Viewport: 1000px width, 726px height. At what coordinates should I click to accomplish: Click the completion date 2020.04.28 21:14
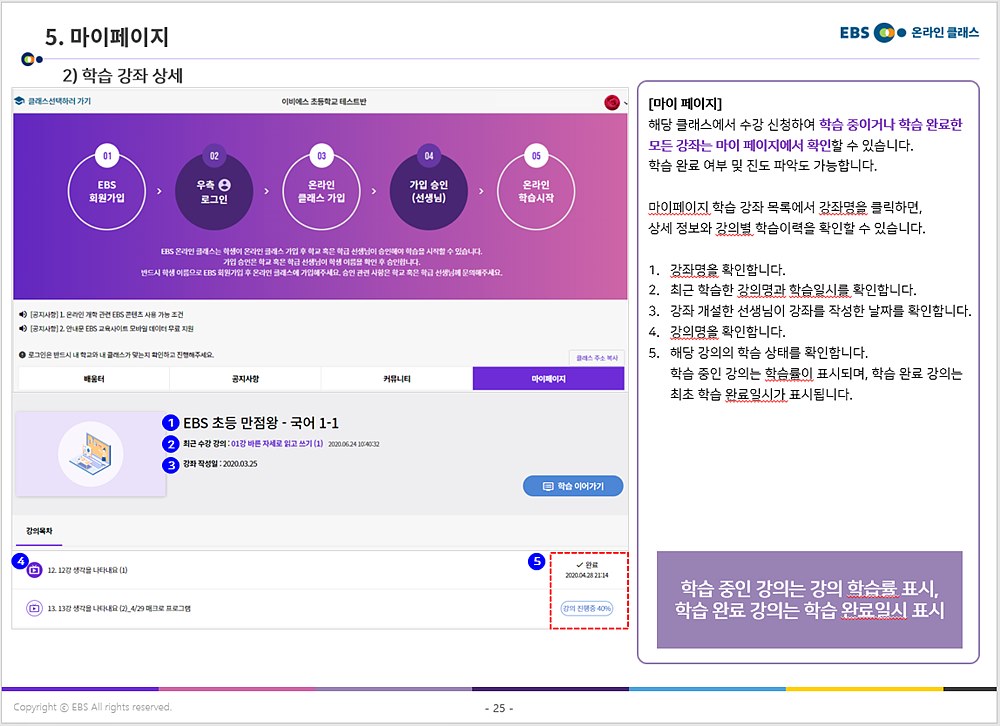(587, 575)
